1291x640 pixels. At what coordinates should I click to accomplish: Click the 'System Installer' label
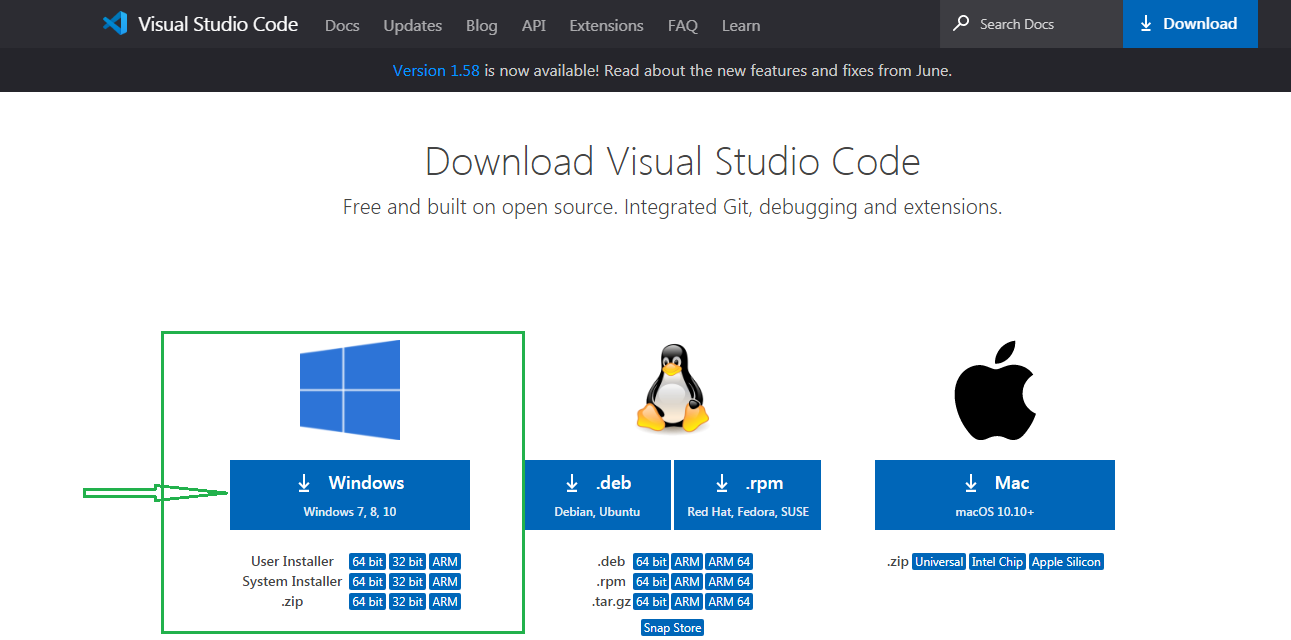tap(292, 582)
